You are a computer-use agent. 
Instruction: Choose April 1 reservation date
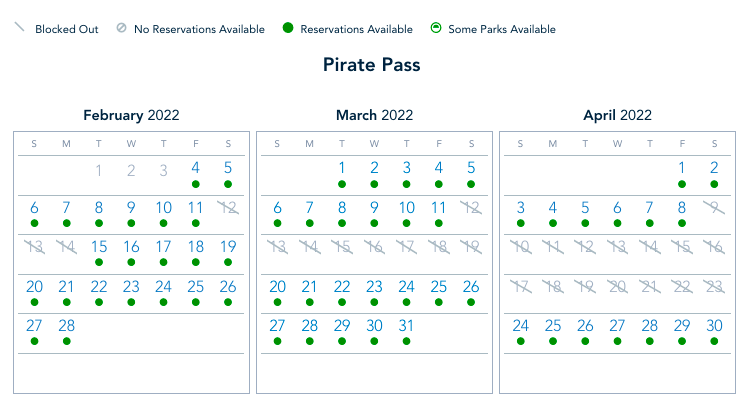pyautogui.click(x=682, y=168)
